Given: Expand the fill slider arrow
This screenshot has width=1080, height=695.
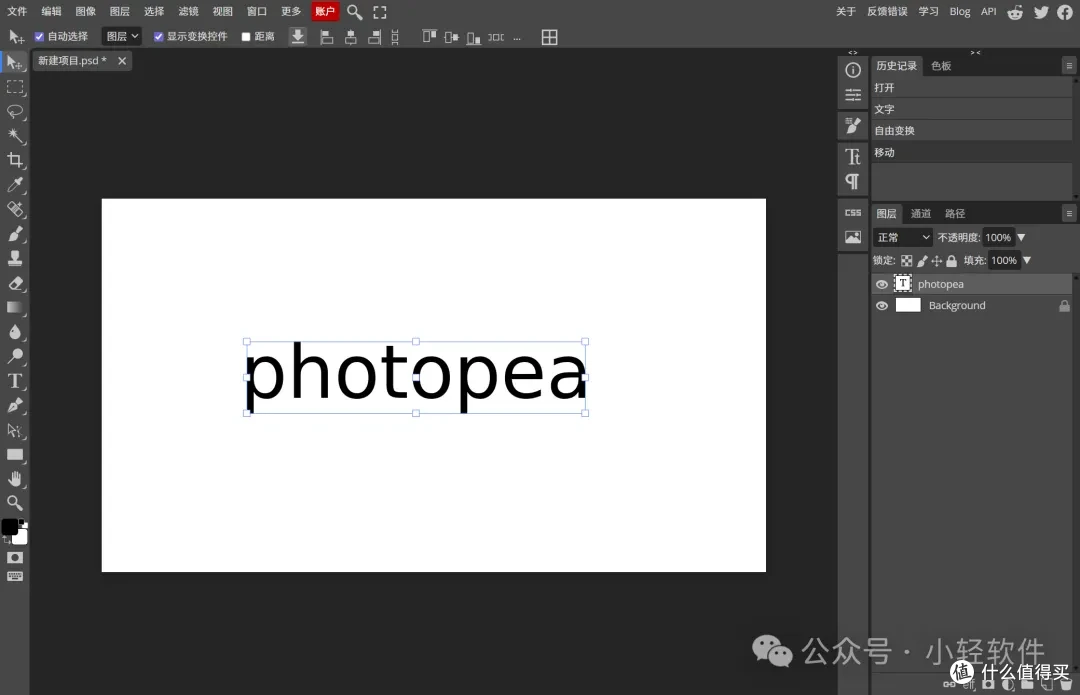Looking at the screenshot, I should pyautogui.click(x=1027, y=260).
